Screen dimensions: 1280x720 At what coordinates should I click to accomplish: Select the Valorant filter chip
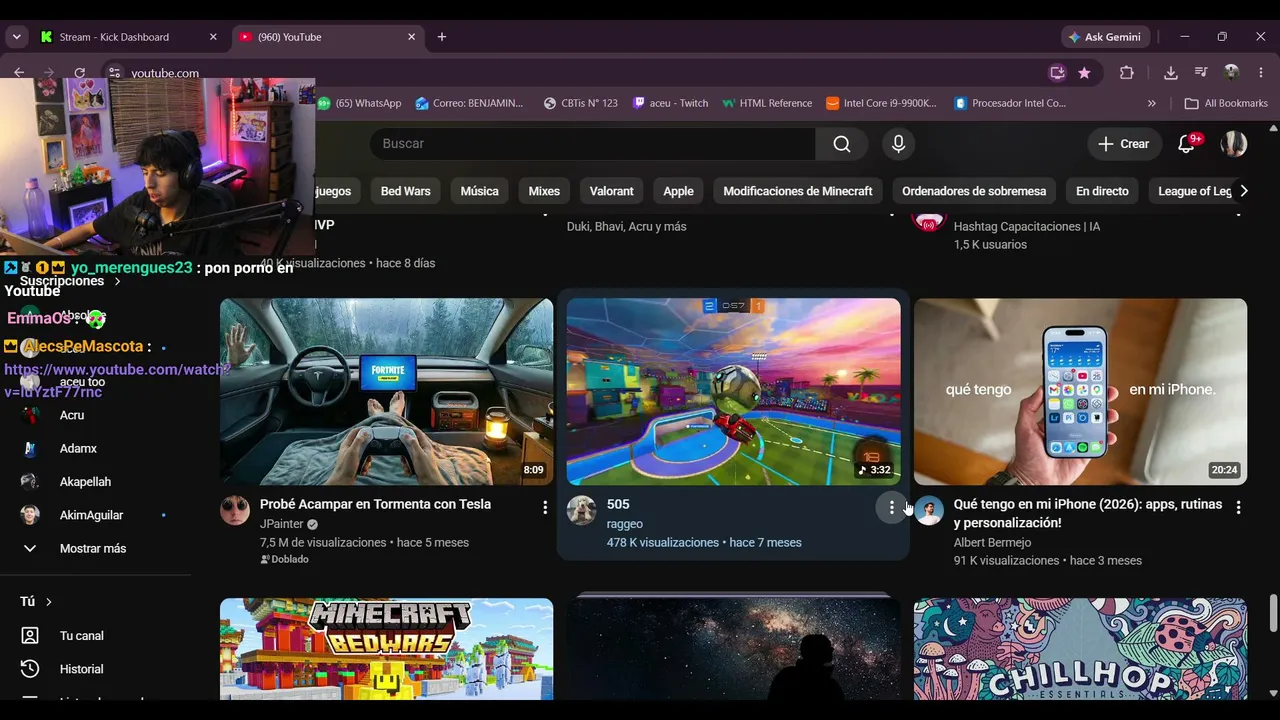coord(612,191)
